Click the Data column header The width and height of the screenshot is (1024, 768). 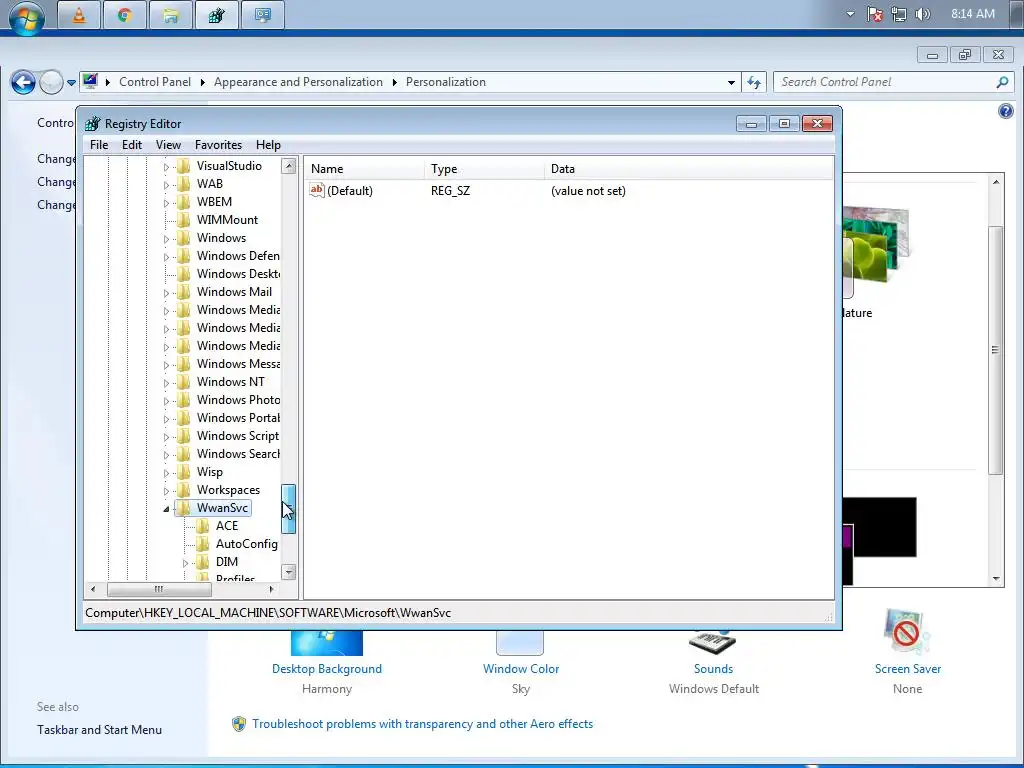click(688, 169)
